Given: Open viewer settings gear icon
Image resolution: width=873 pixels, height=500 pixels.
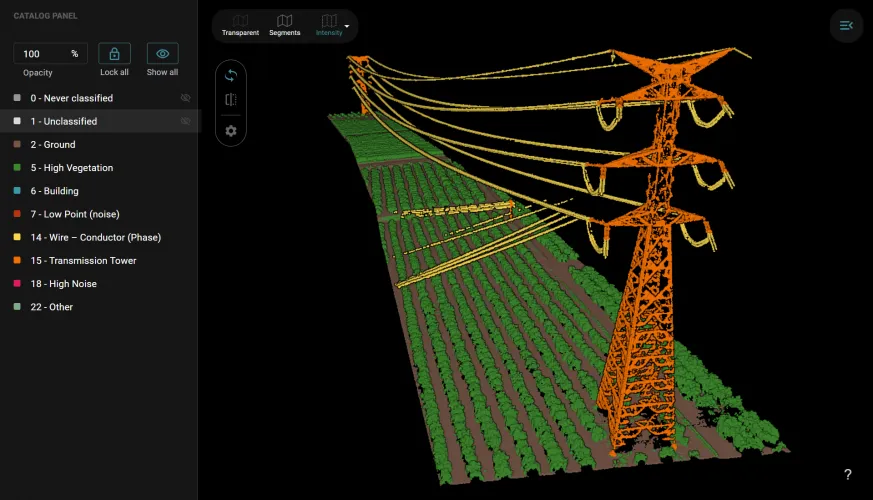Looking at the screenshot, I should click(x=231, y=131).
